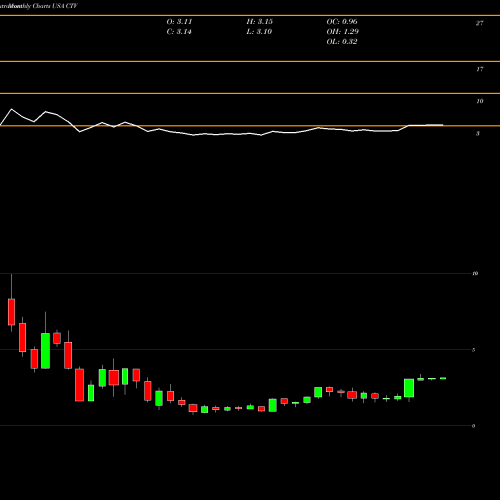This screenshot has height=500, width=500.
Task: Click the low value 'L: 3.10'
Action: [x=259, y=32]
